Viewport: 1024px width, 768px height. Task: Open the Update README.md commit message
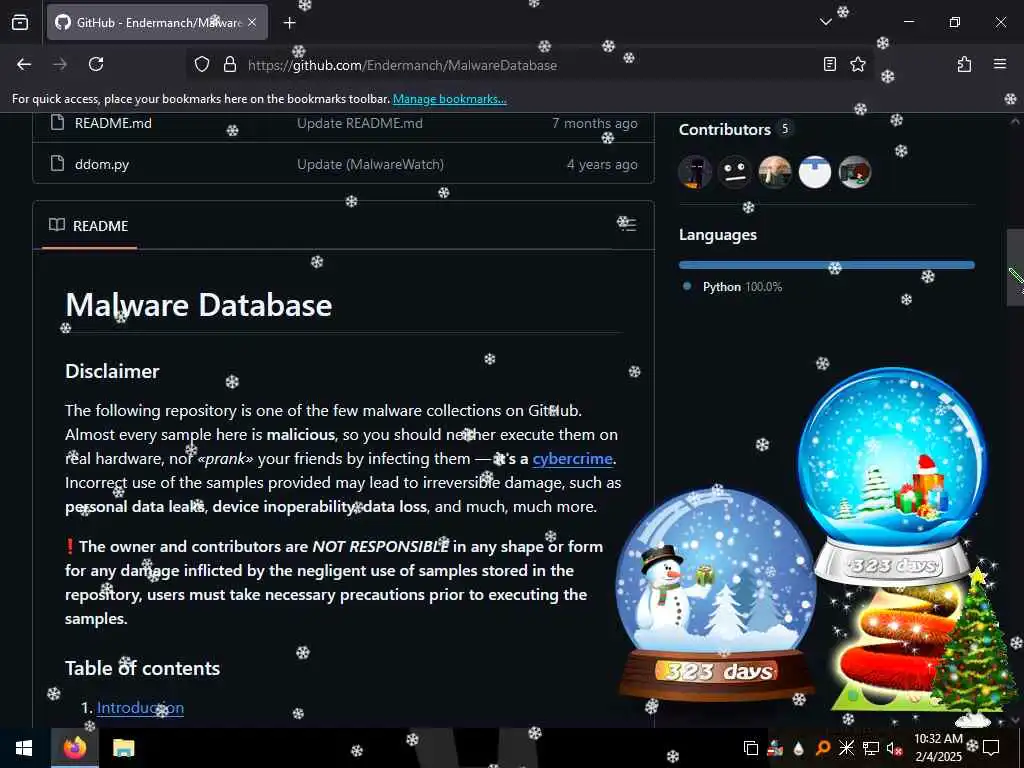pyautogui.click(x=360, y=123)
